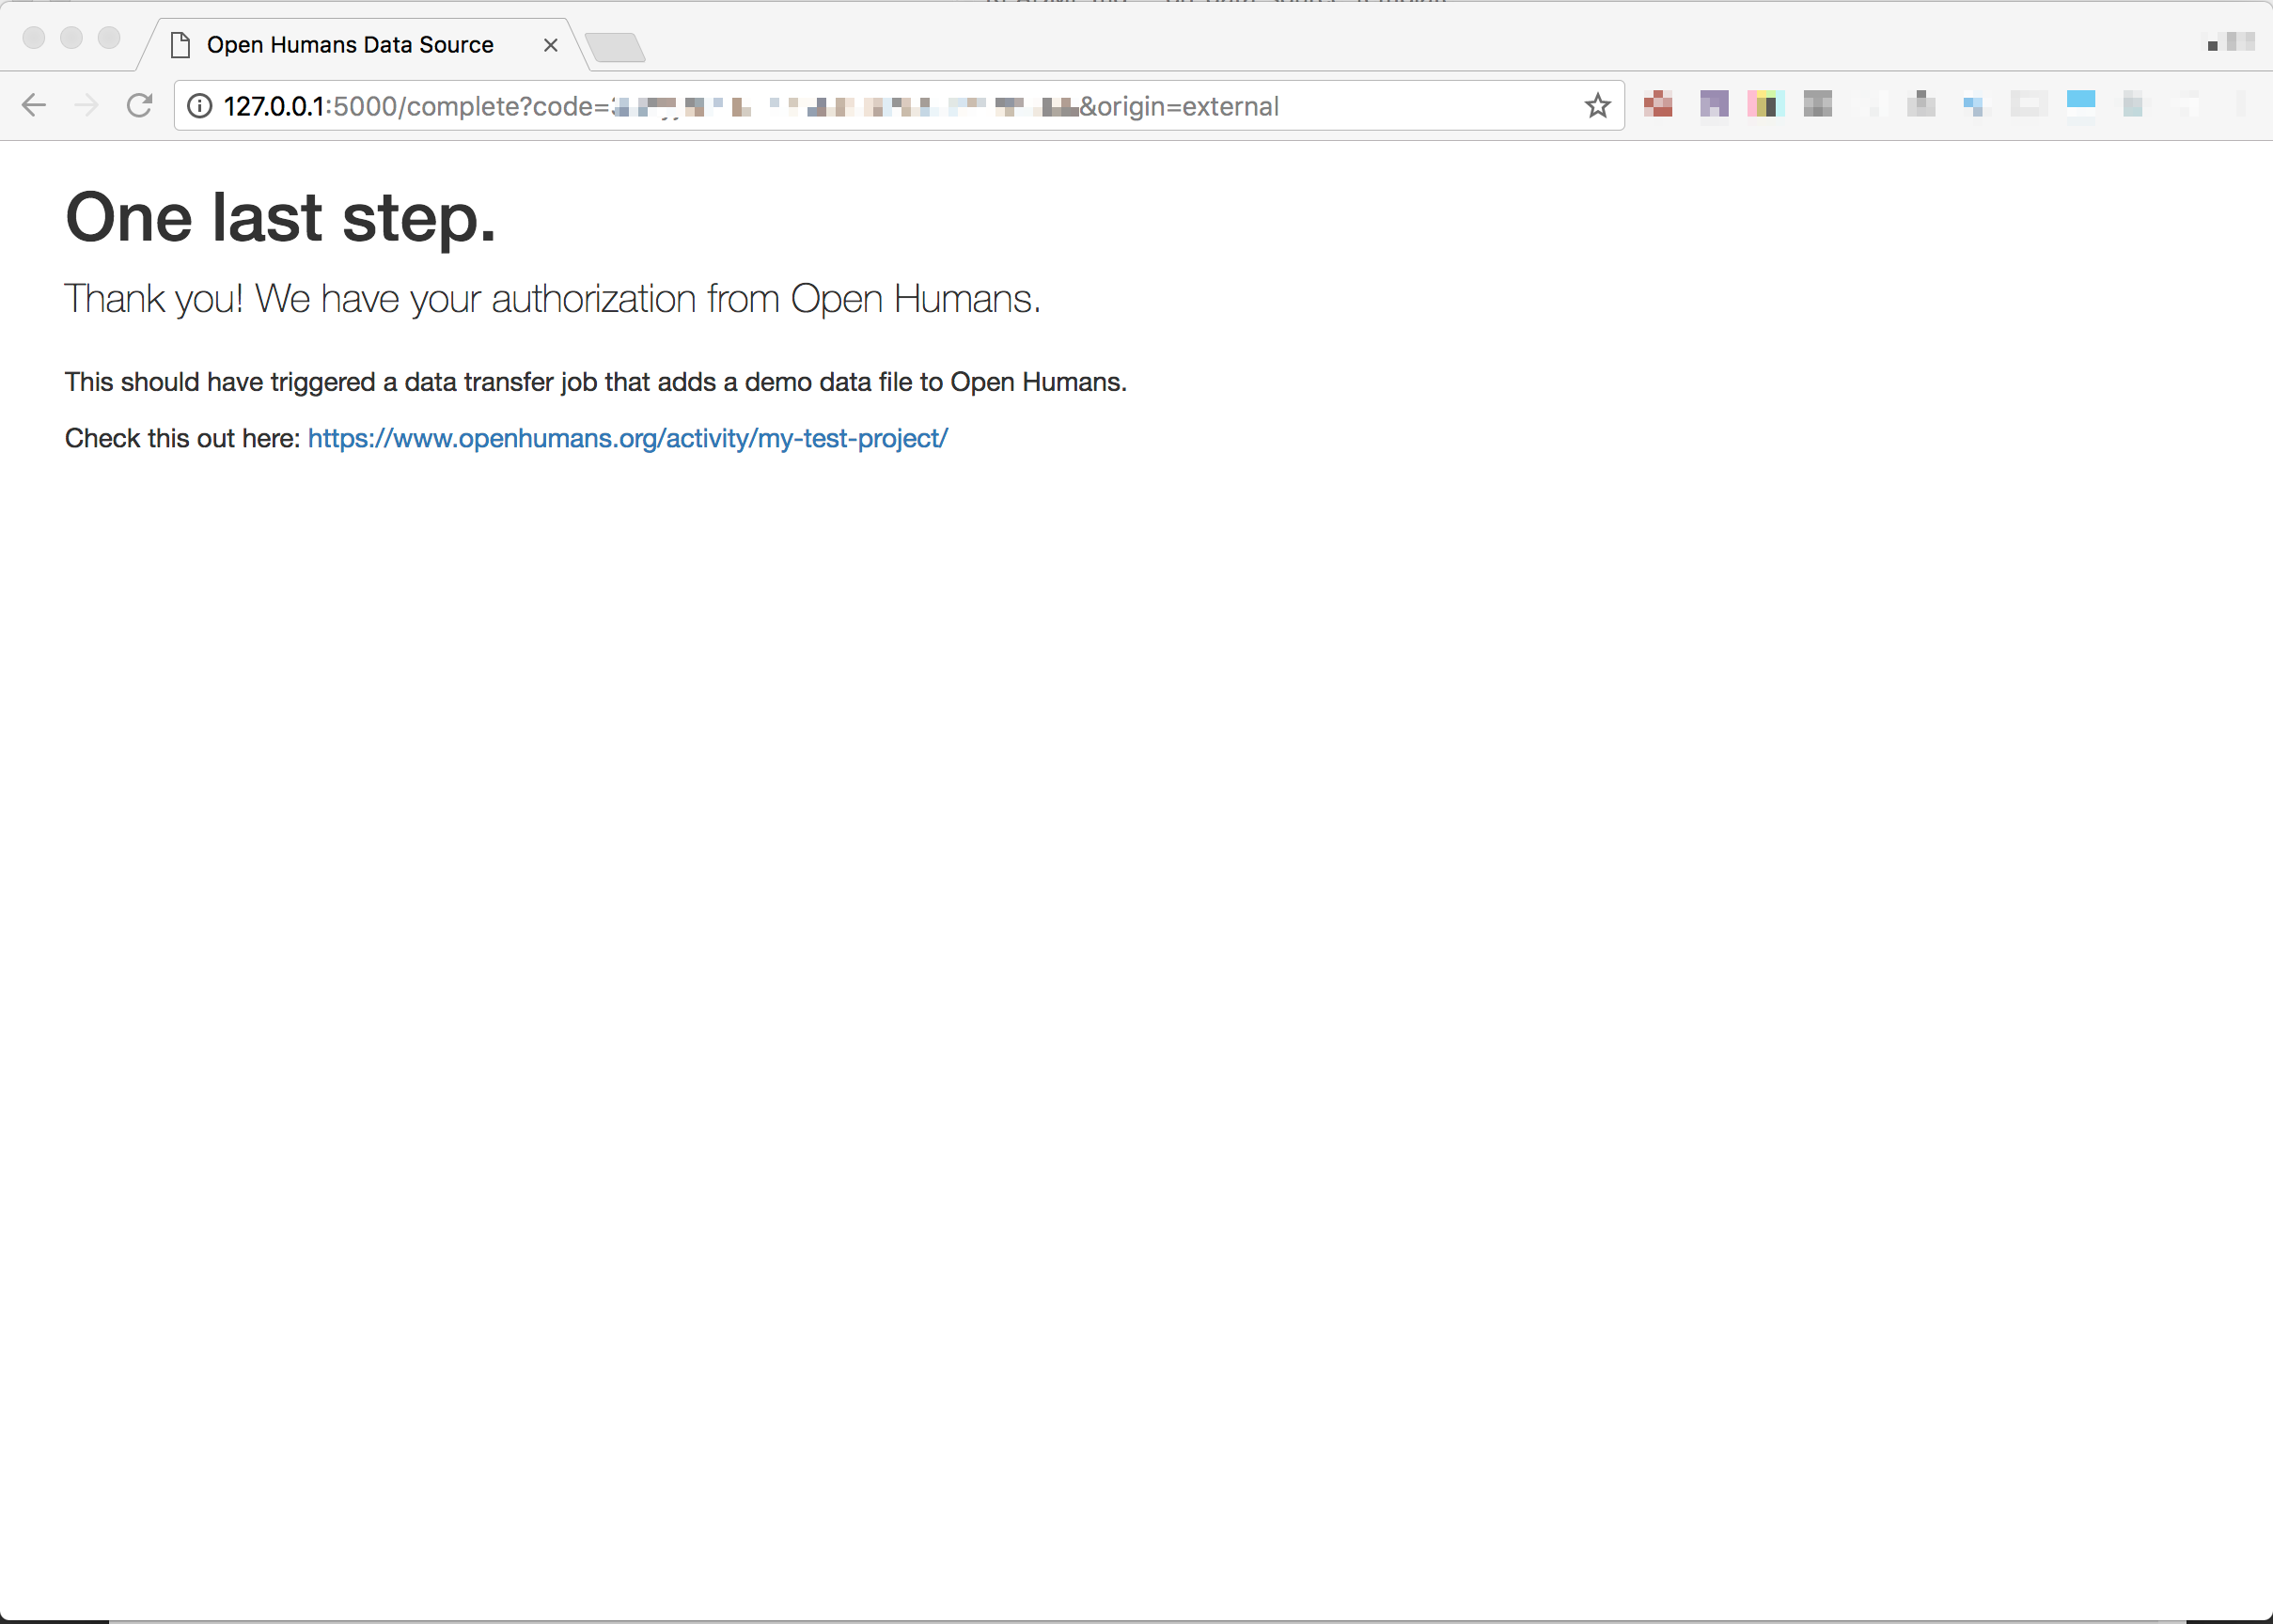Click the red window close button
2273x1624 pixels.
(34, 38)
